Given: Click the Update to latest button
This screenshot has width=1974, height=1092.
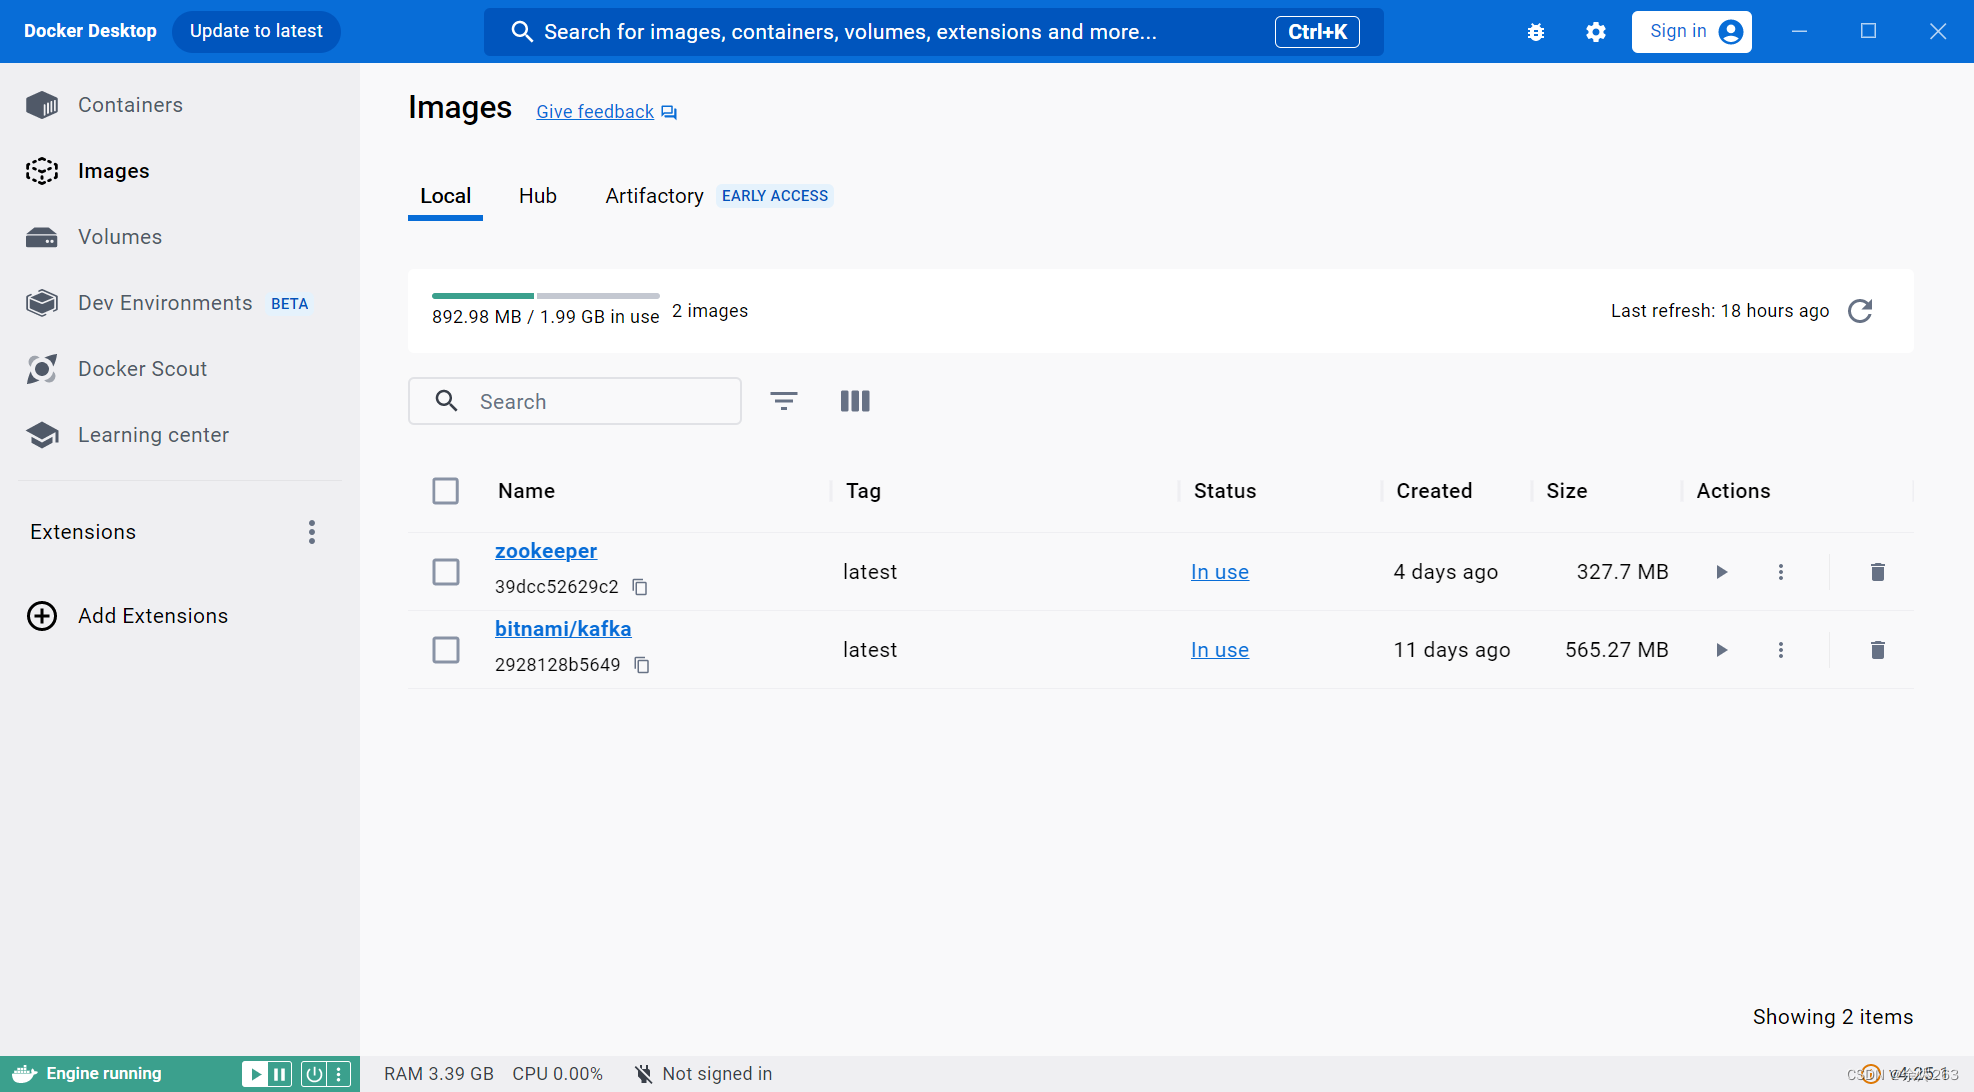Looking at the screenshot, I should 256,31.
